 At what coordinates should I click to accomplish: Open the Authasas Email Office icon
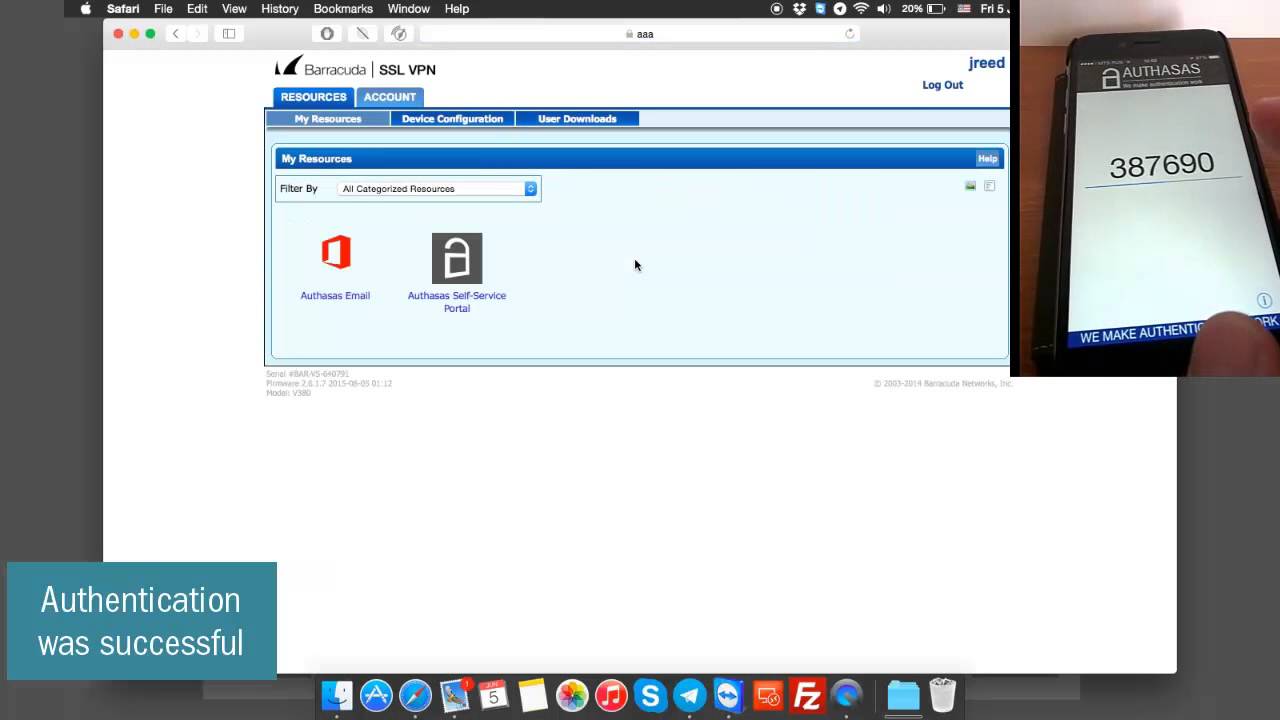336,252
